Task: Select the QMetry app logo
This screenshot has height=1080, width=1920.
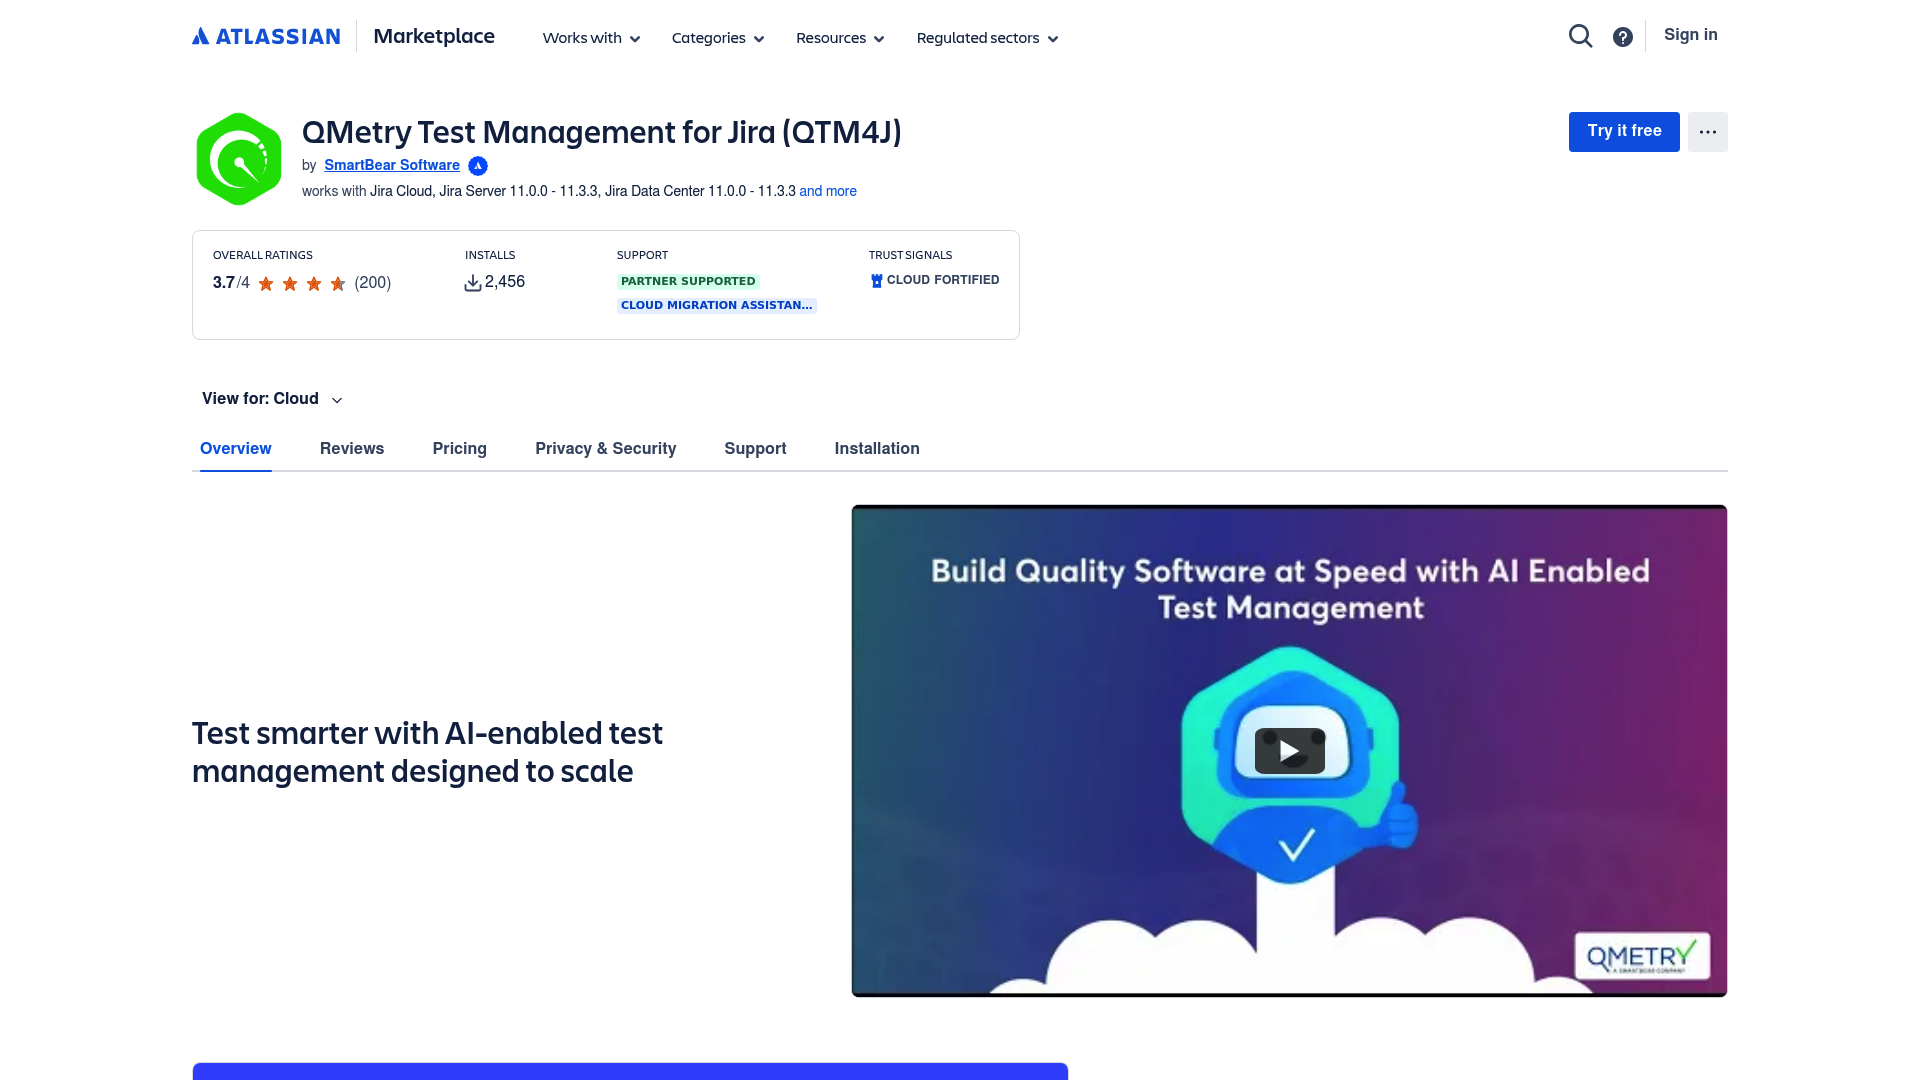Action: (238, 158)
